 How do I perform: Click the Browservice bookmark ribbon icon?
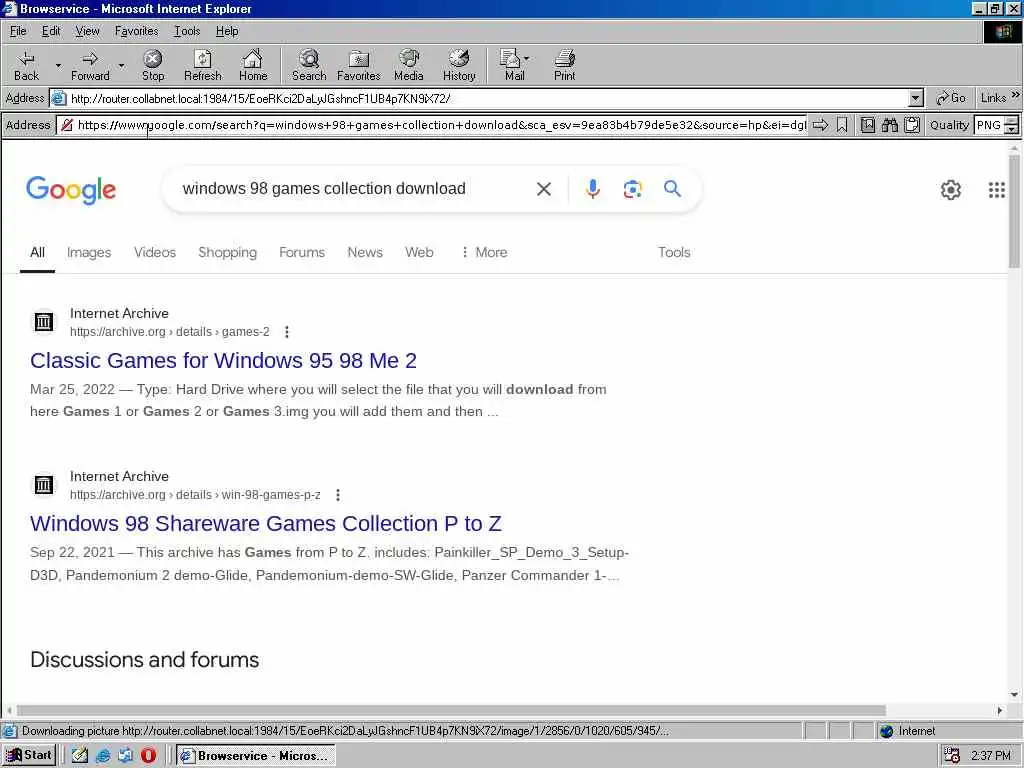click(842, 125)
